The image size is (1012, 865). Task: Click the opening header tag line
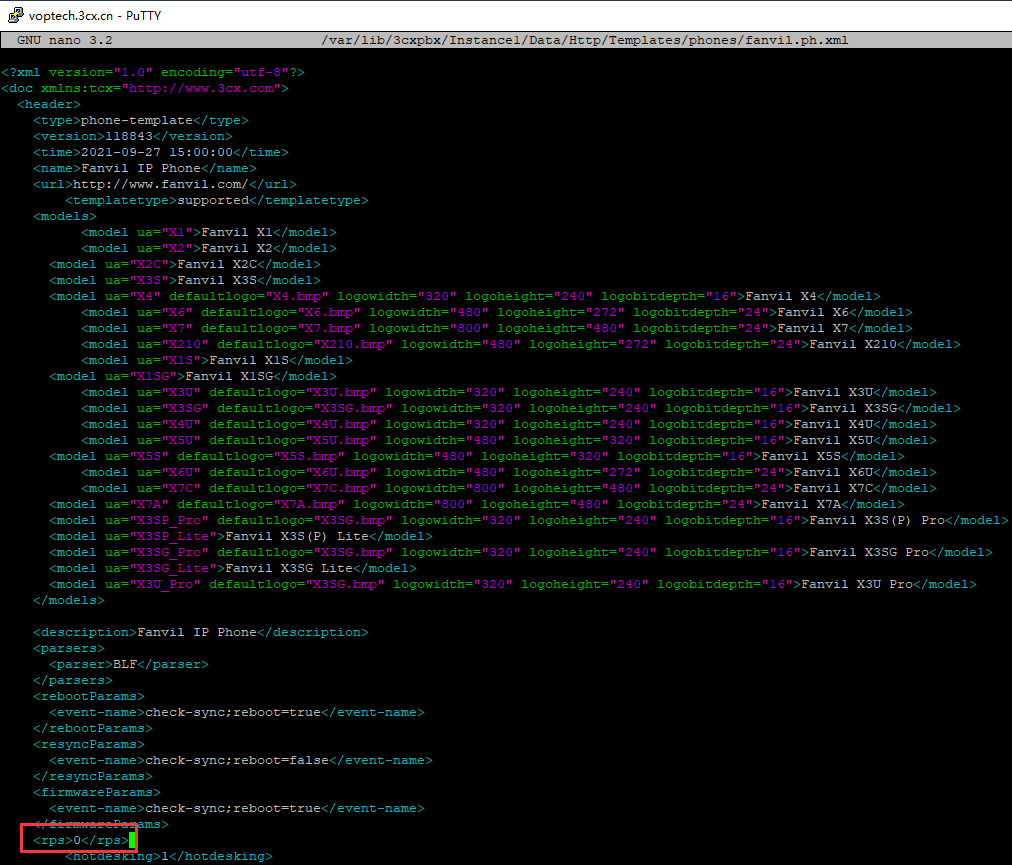[x=49, y=105]
